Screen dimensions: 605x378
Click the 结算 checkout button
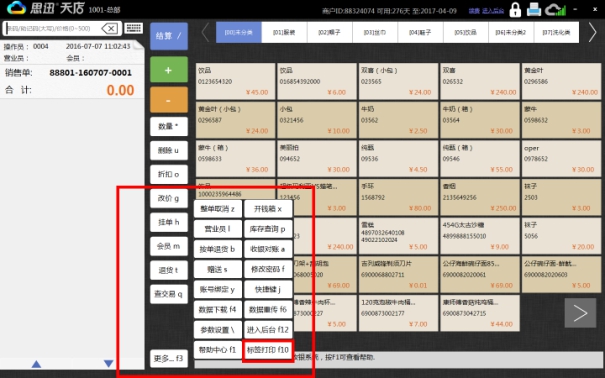tap(169, 36)
